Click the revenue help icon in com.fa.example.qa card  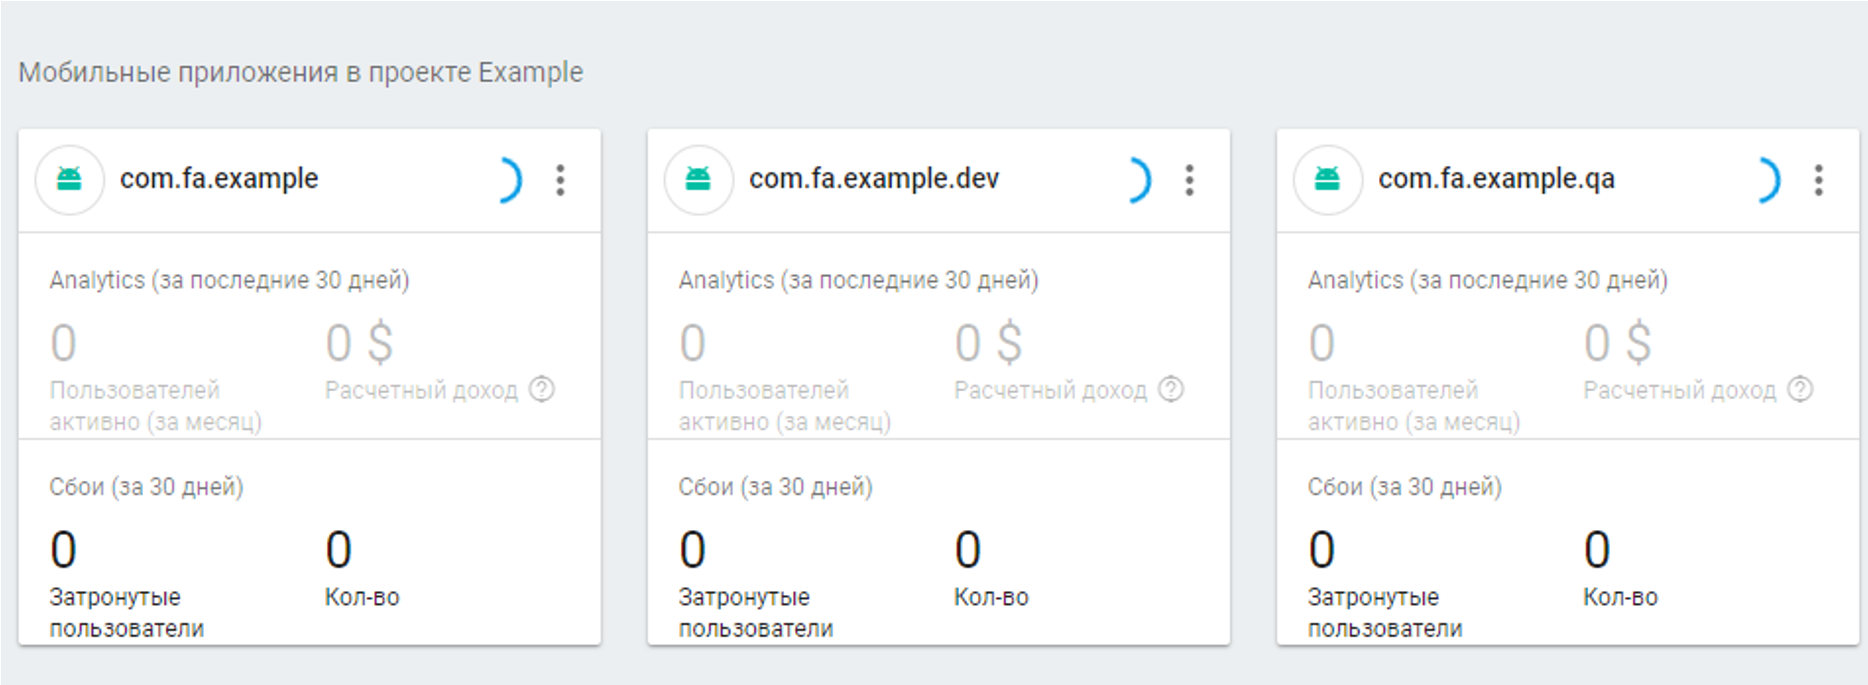pyautogui.click(x=1800, y=389)
